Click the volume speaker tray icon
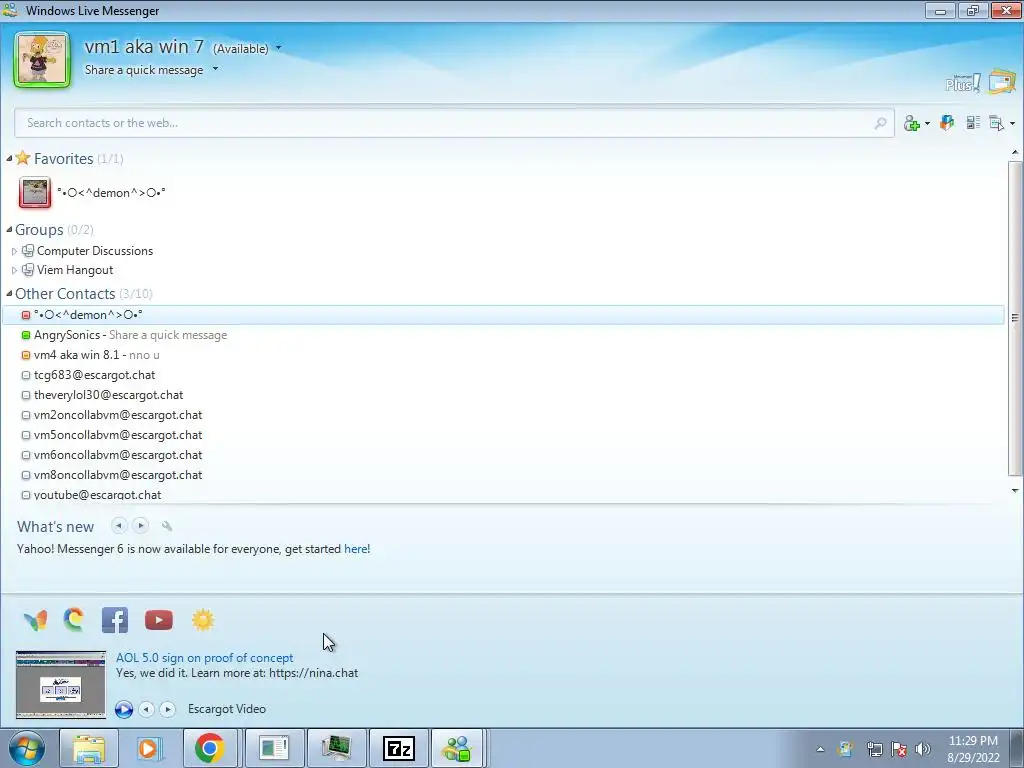Viewport: 1024px width, 768px height. pyautogui.click(x=923, y=749)
